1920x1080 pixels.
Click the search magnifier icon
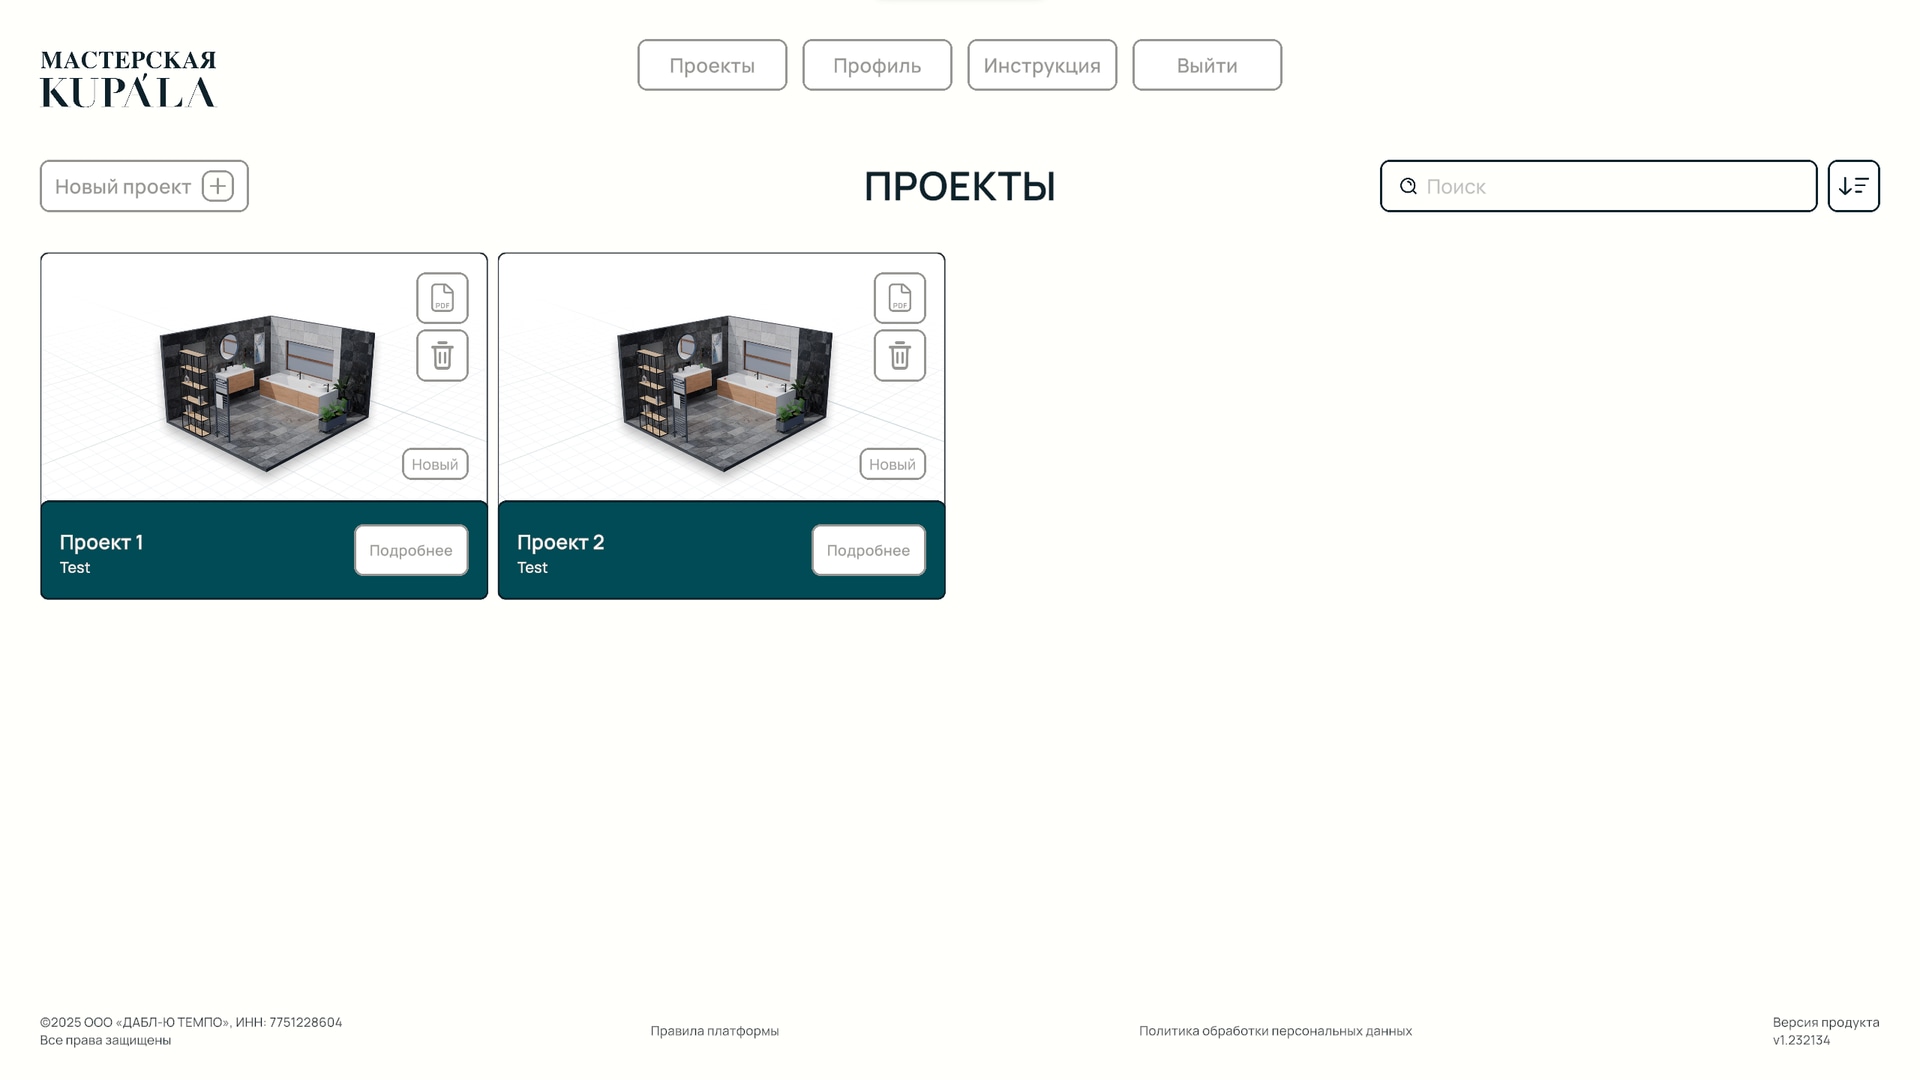[1408, 186]
